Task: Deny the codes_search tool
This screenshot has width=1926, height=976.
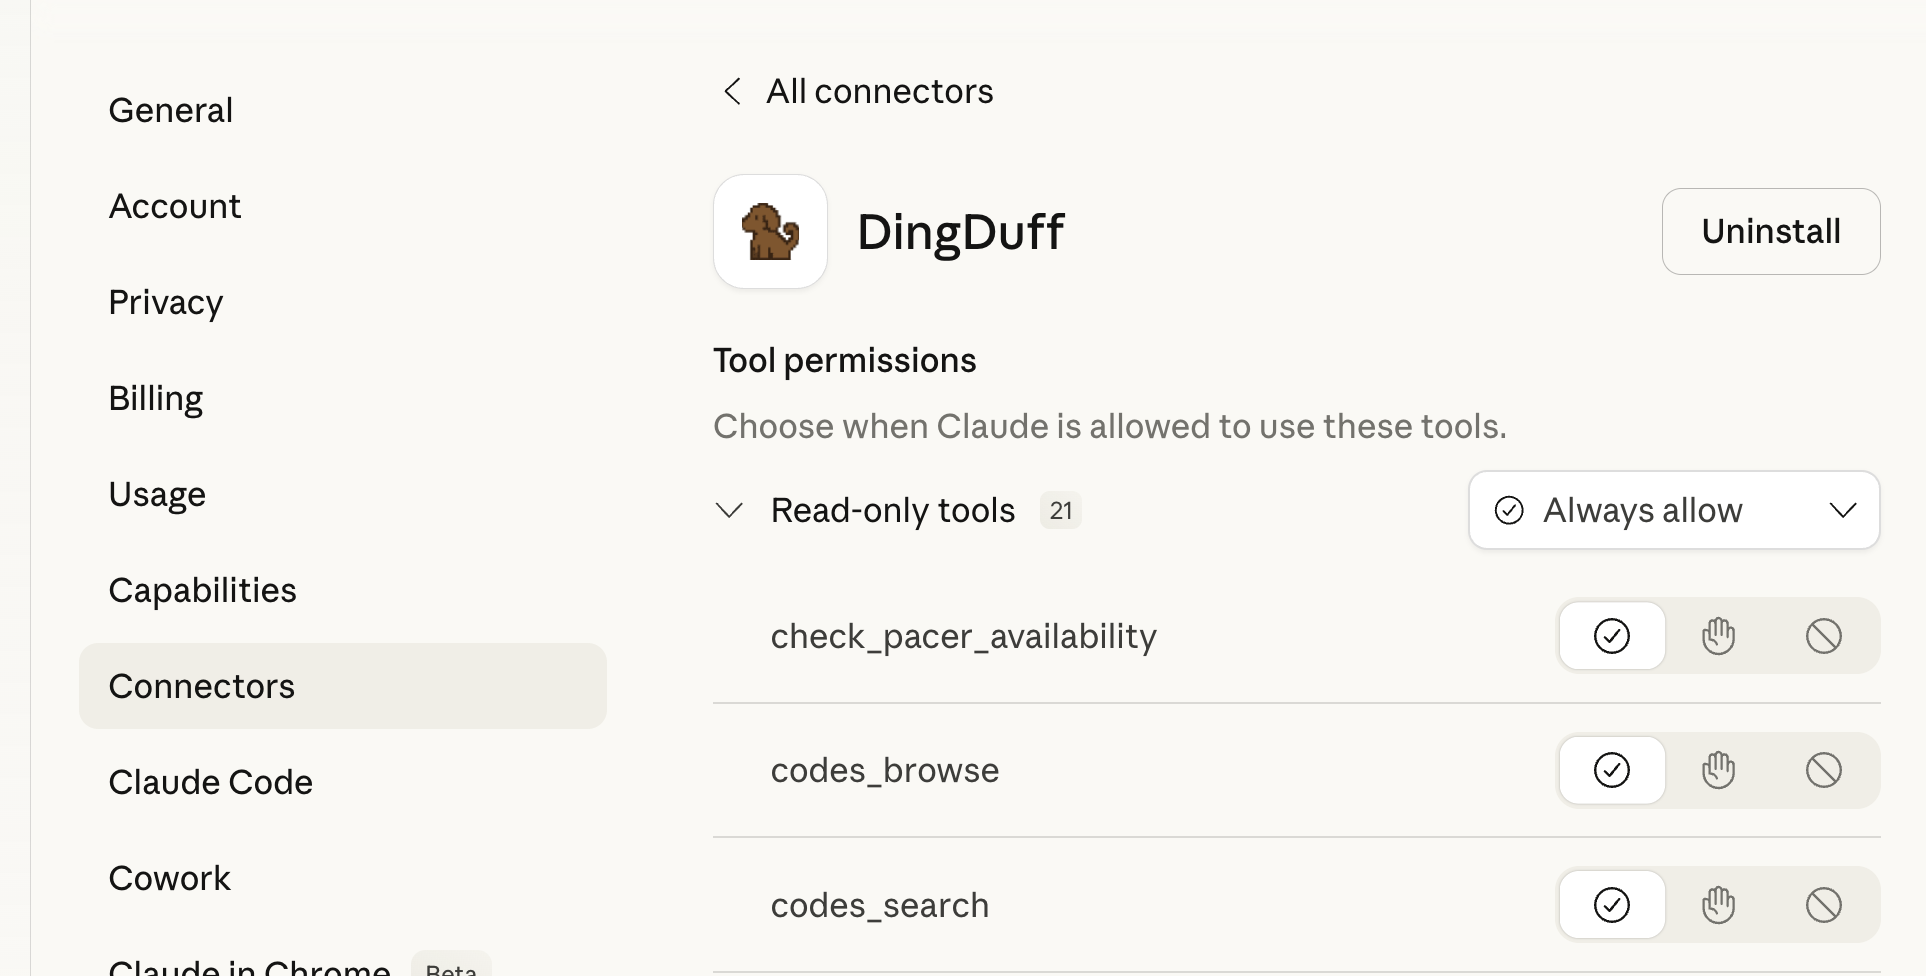Action: [1824, 904]
